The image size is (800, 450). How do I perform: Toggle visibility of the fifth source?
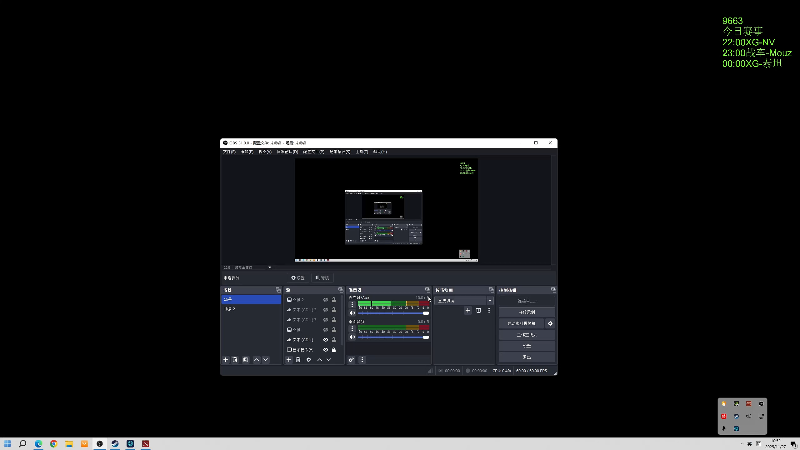click(x=326, y=340)
